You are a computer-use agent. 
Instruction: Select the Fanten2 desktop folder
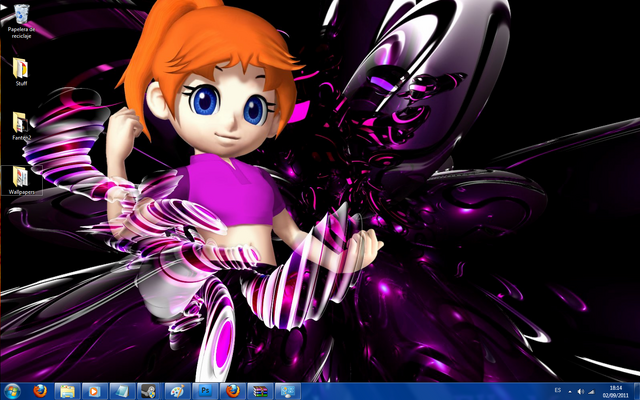(21, 126)
